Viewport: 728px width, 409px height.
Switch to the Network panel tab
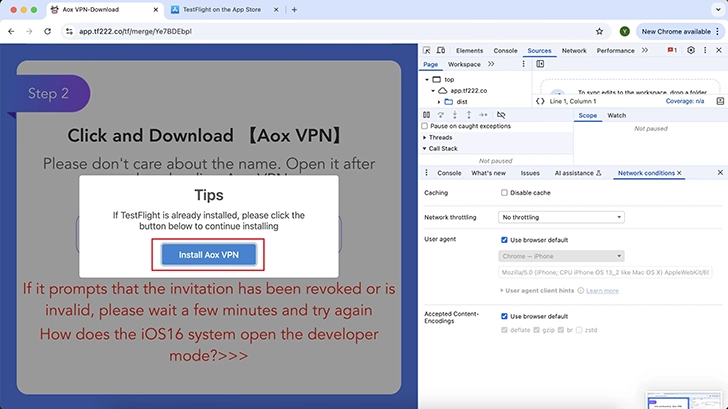click(574, 50)
